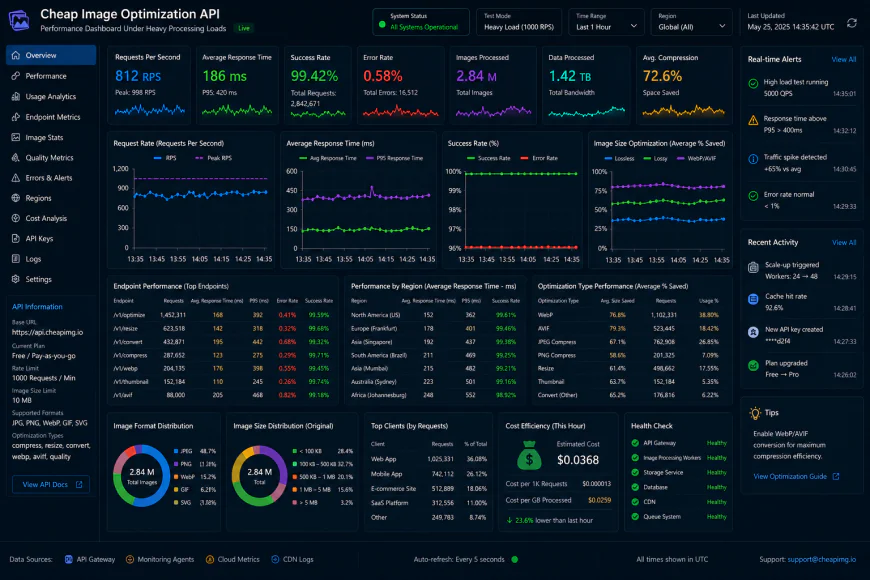The width and height of the screenshot is (870, 580).
Task: Click the green check icon for High load test alert
Action: tap(753, 84)
